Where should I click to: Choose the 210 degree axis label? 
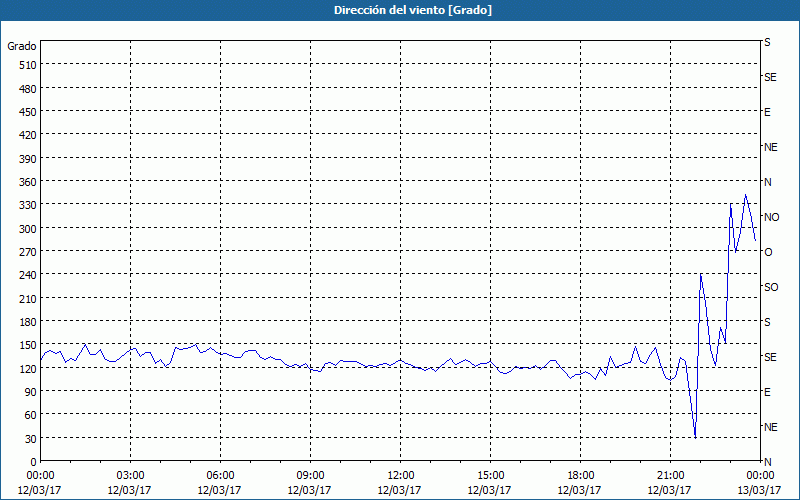point(28,298)
